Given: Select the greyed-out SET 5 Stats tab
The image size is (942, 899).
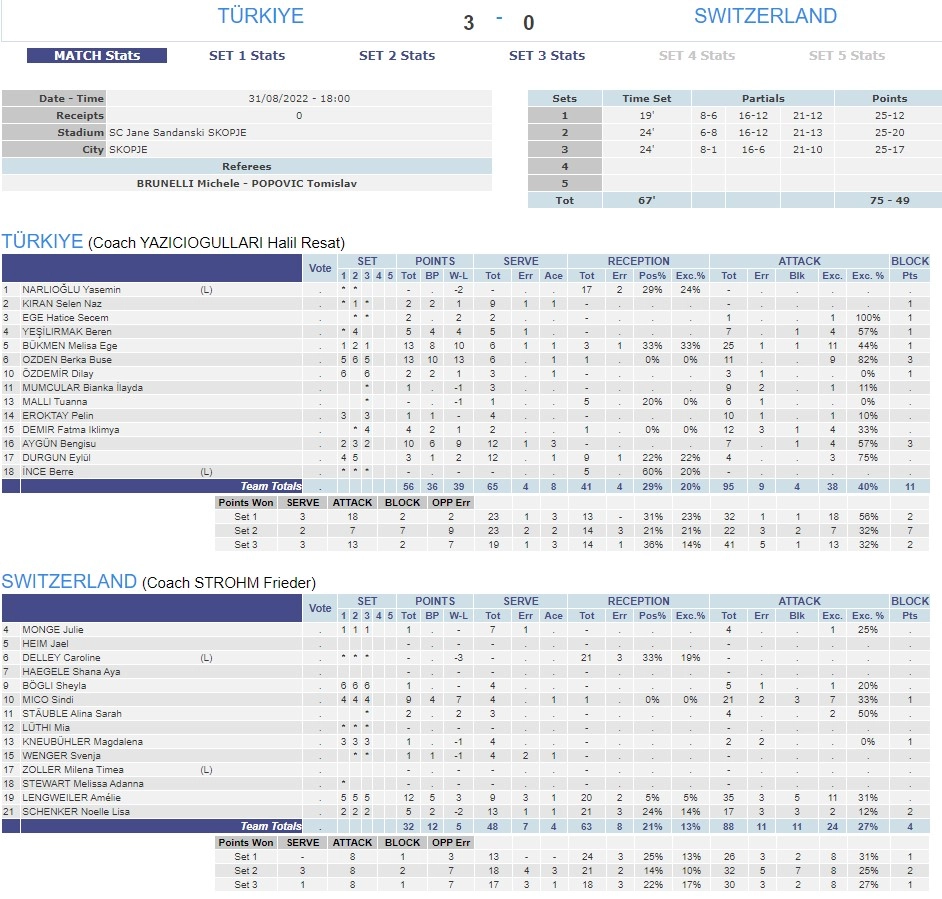Looking at the screenshot, I should coord(847,55).
